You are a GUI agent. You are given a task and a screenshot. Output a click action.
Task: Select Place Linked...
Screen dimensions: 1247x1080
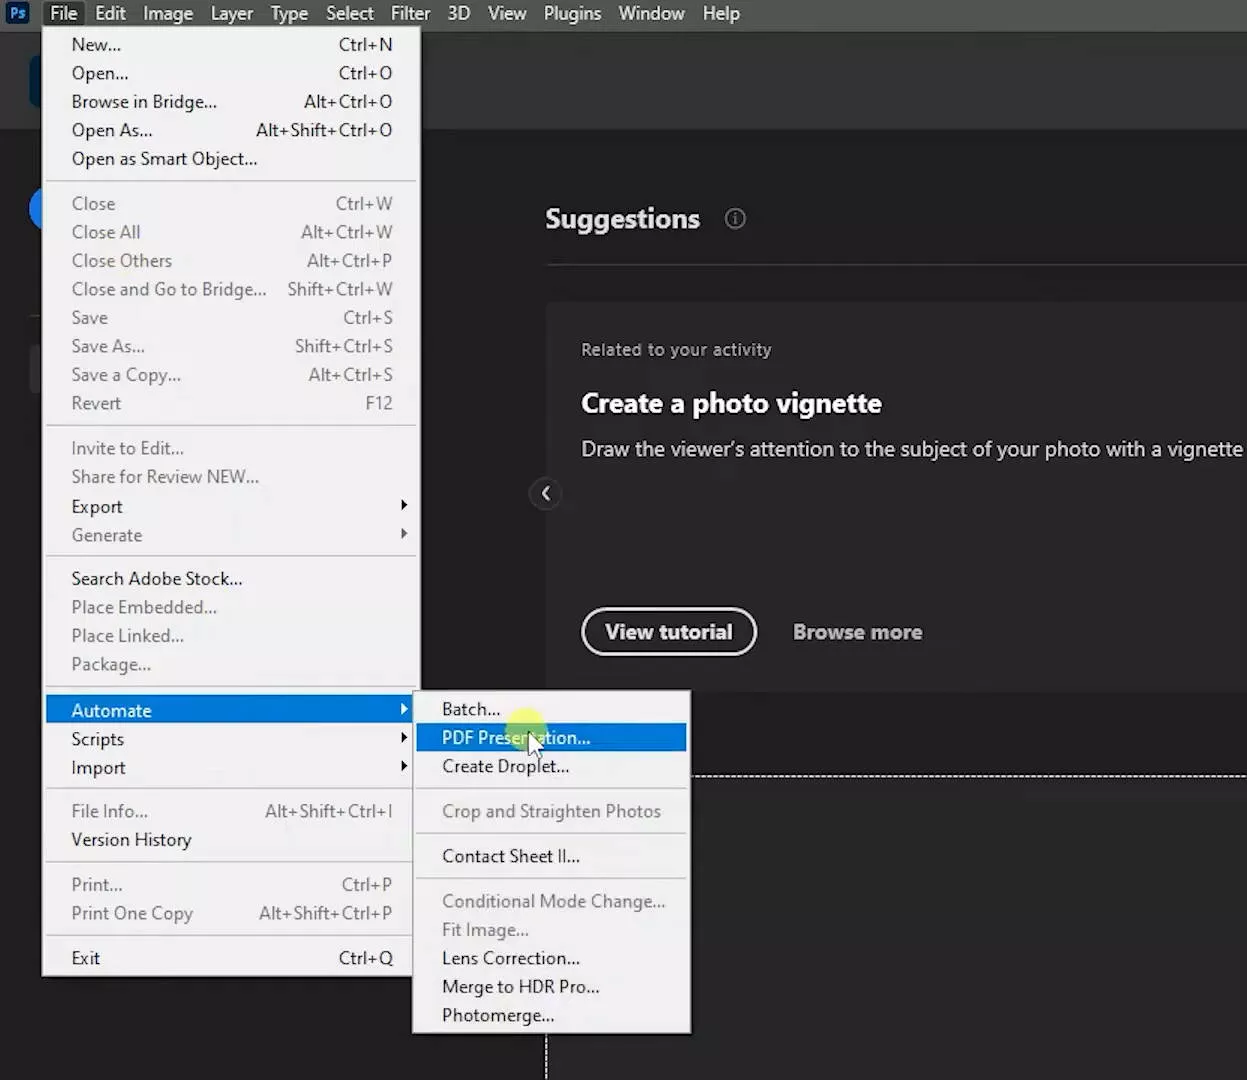231,636
